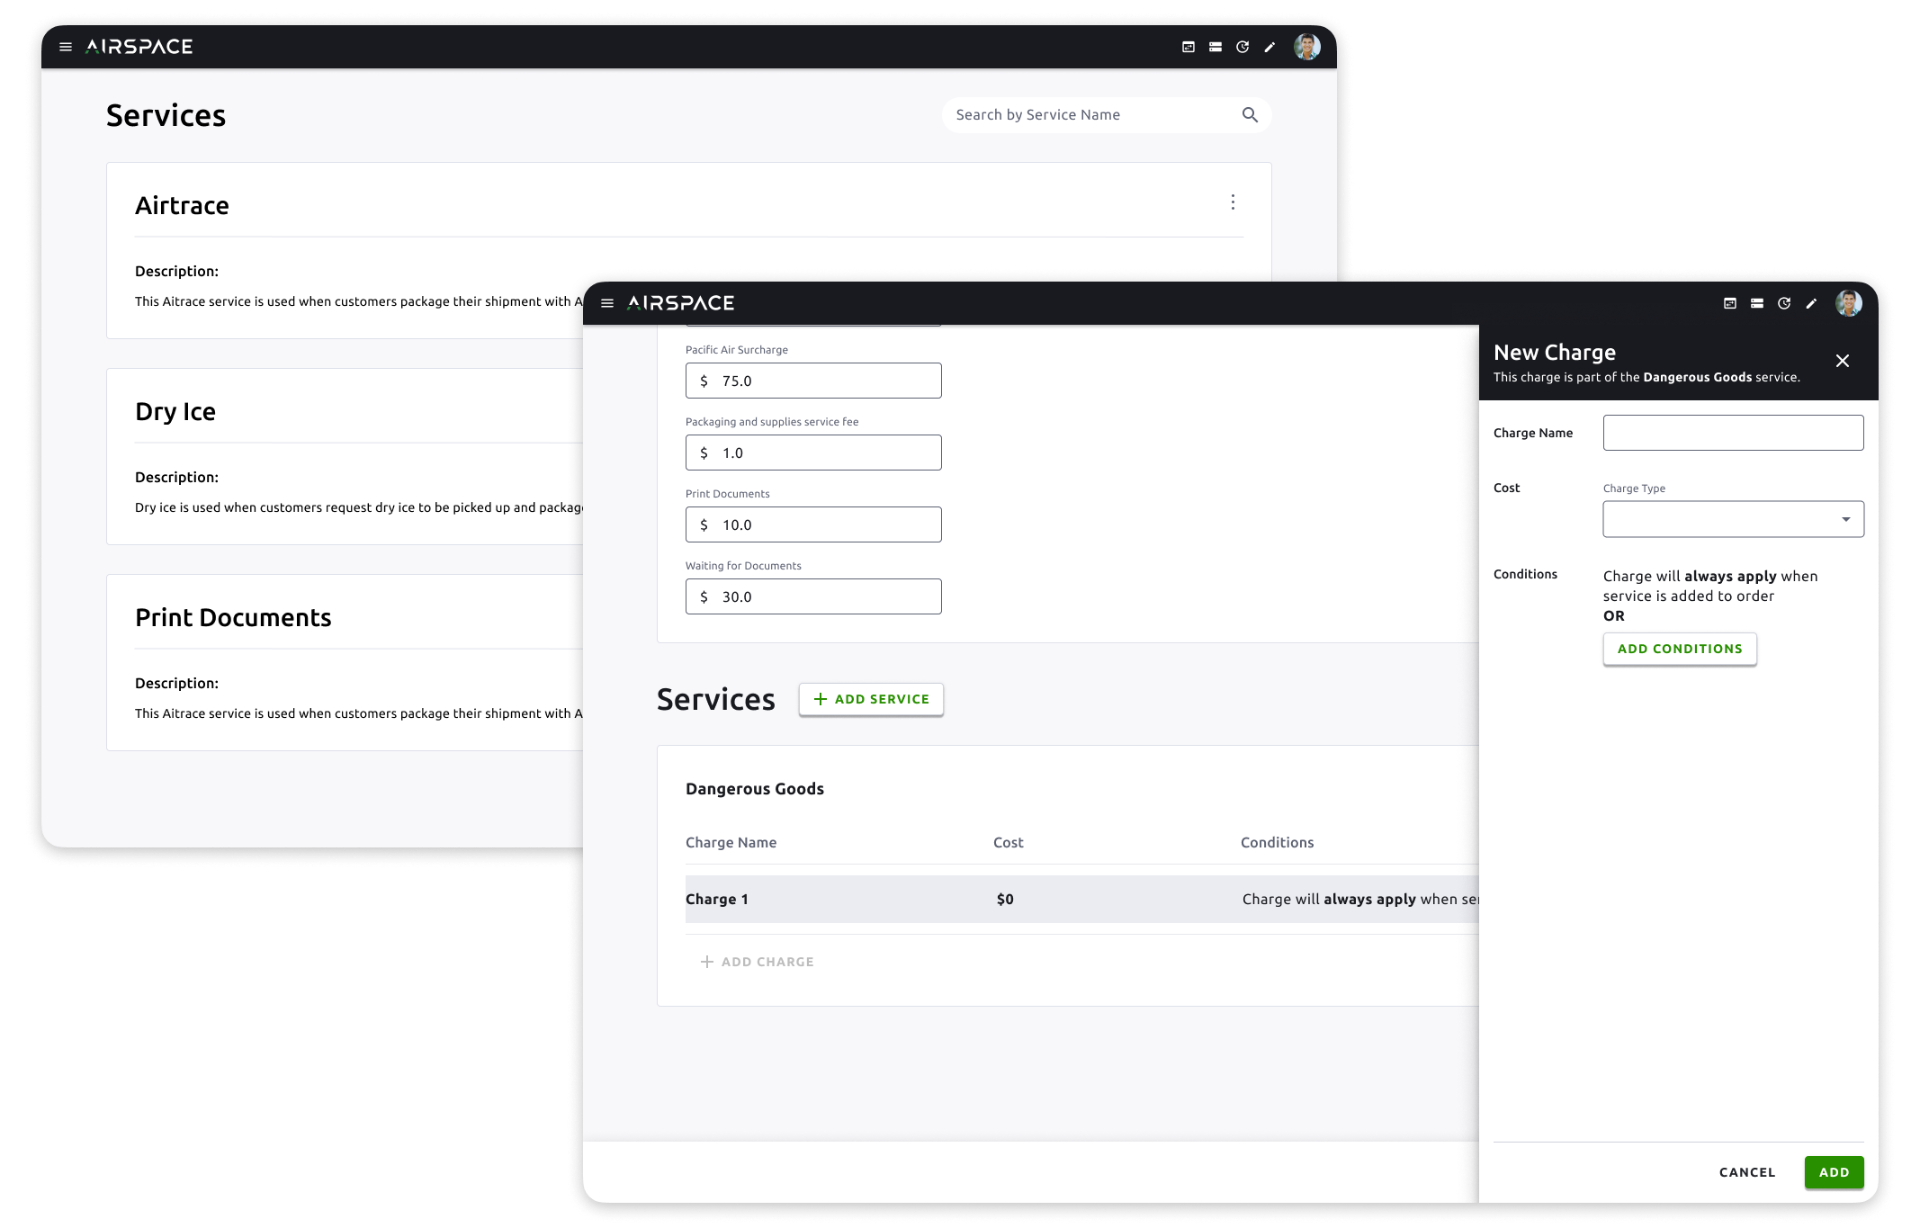The height and width of the screenshot is (1228, 1920).
Task: Click the Airtrace description text
Action: [358, 301]
